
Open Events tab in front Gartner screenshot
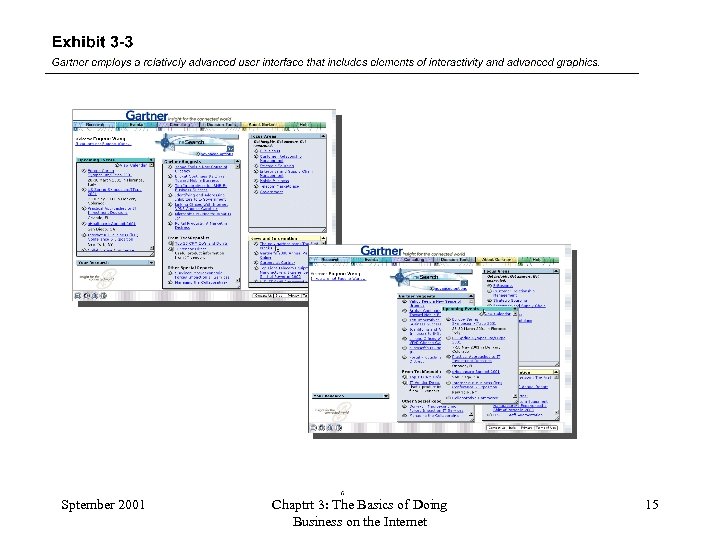371,259
